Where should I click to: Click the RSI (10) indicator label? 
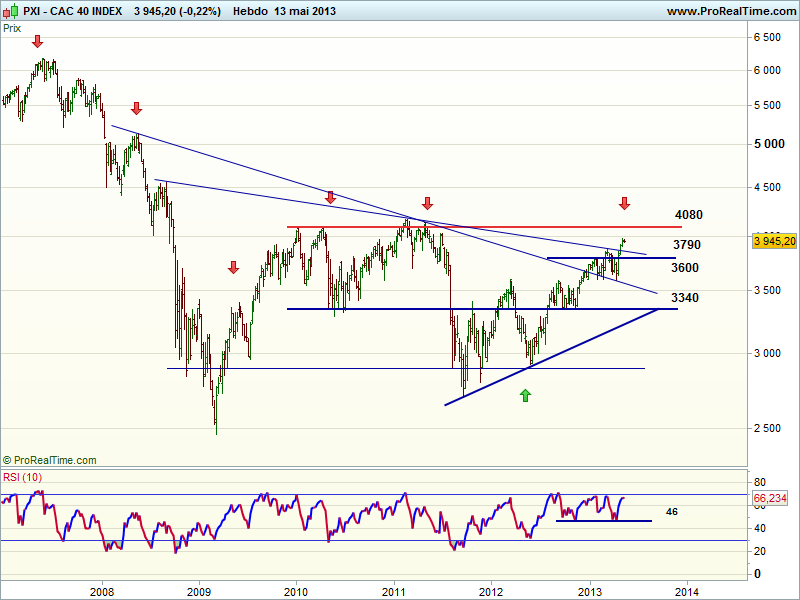[23, 477]
